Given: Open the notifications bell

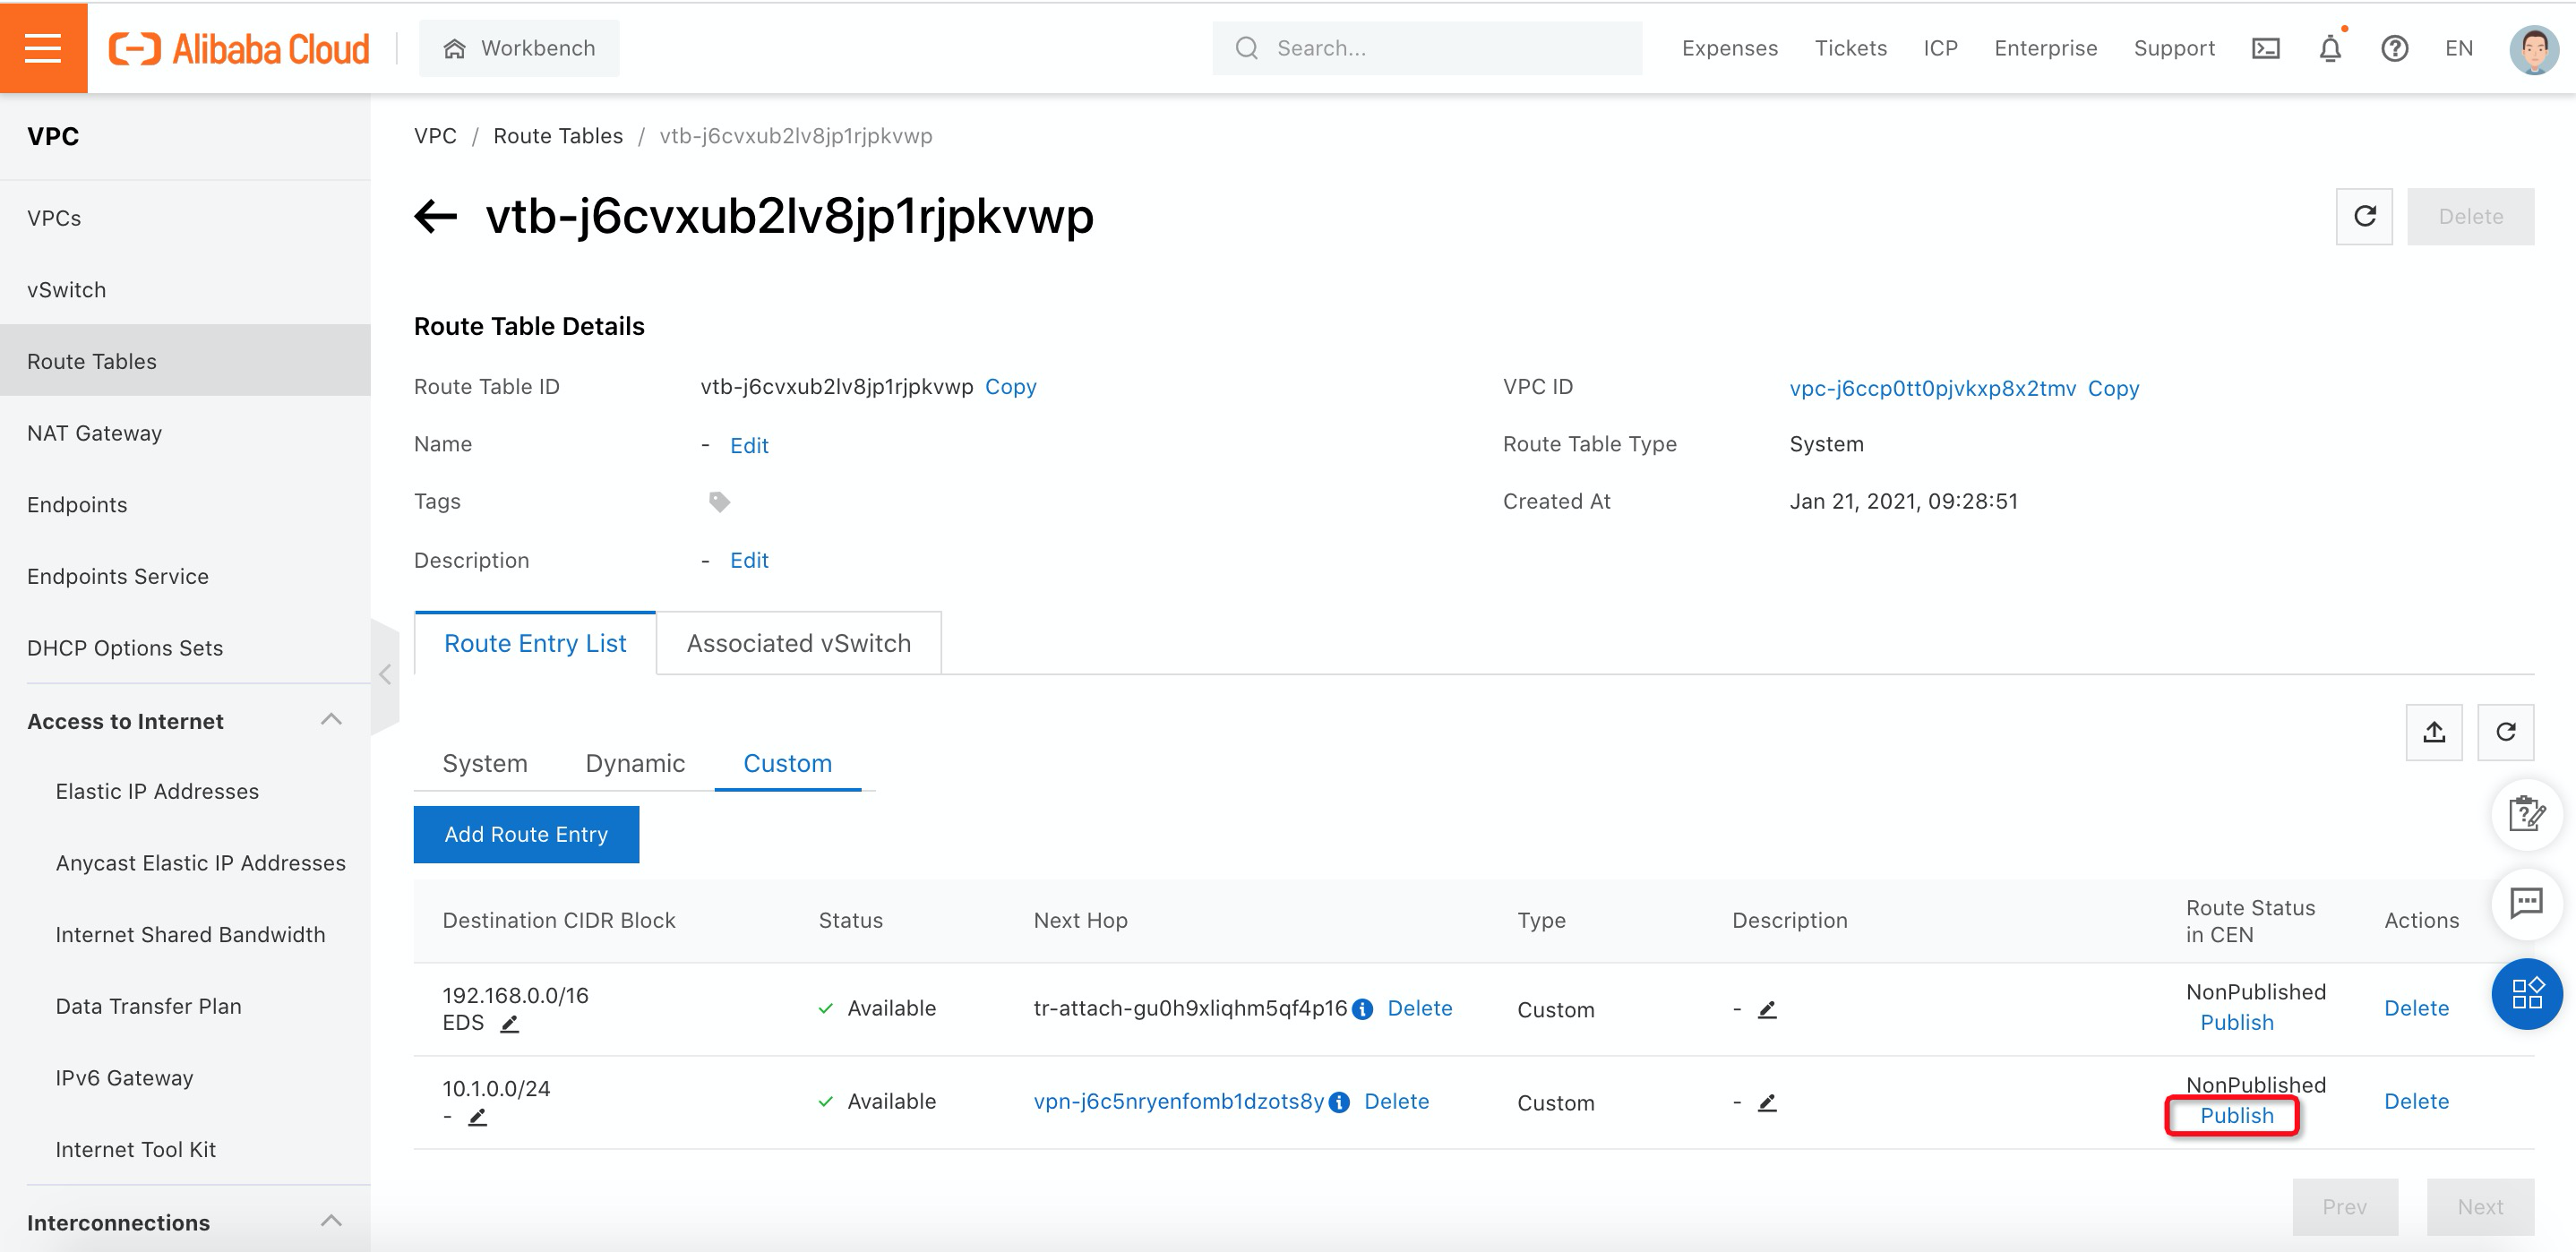Looking at the screenshot, I should (x=2330, y=48).
